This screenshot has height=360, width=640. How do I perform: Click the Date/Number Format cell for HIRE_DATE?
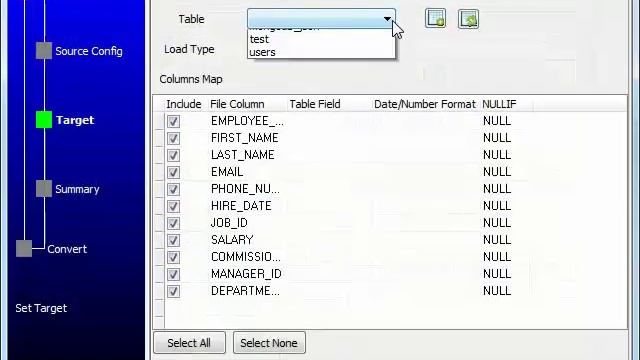pyautogui.click(x=425, y=206)
